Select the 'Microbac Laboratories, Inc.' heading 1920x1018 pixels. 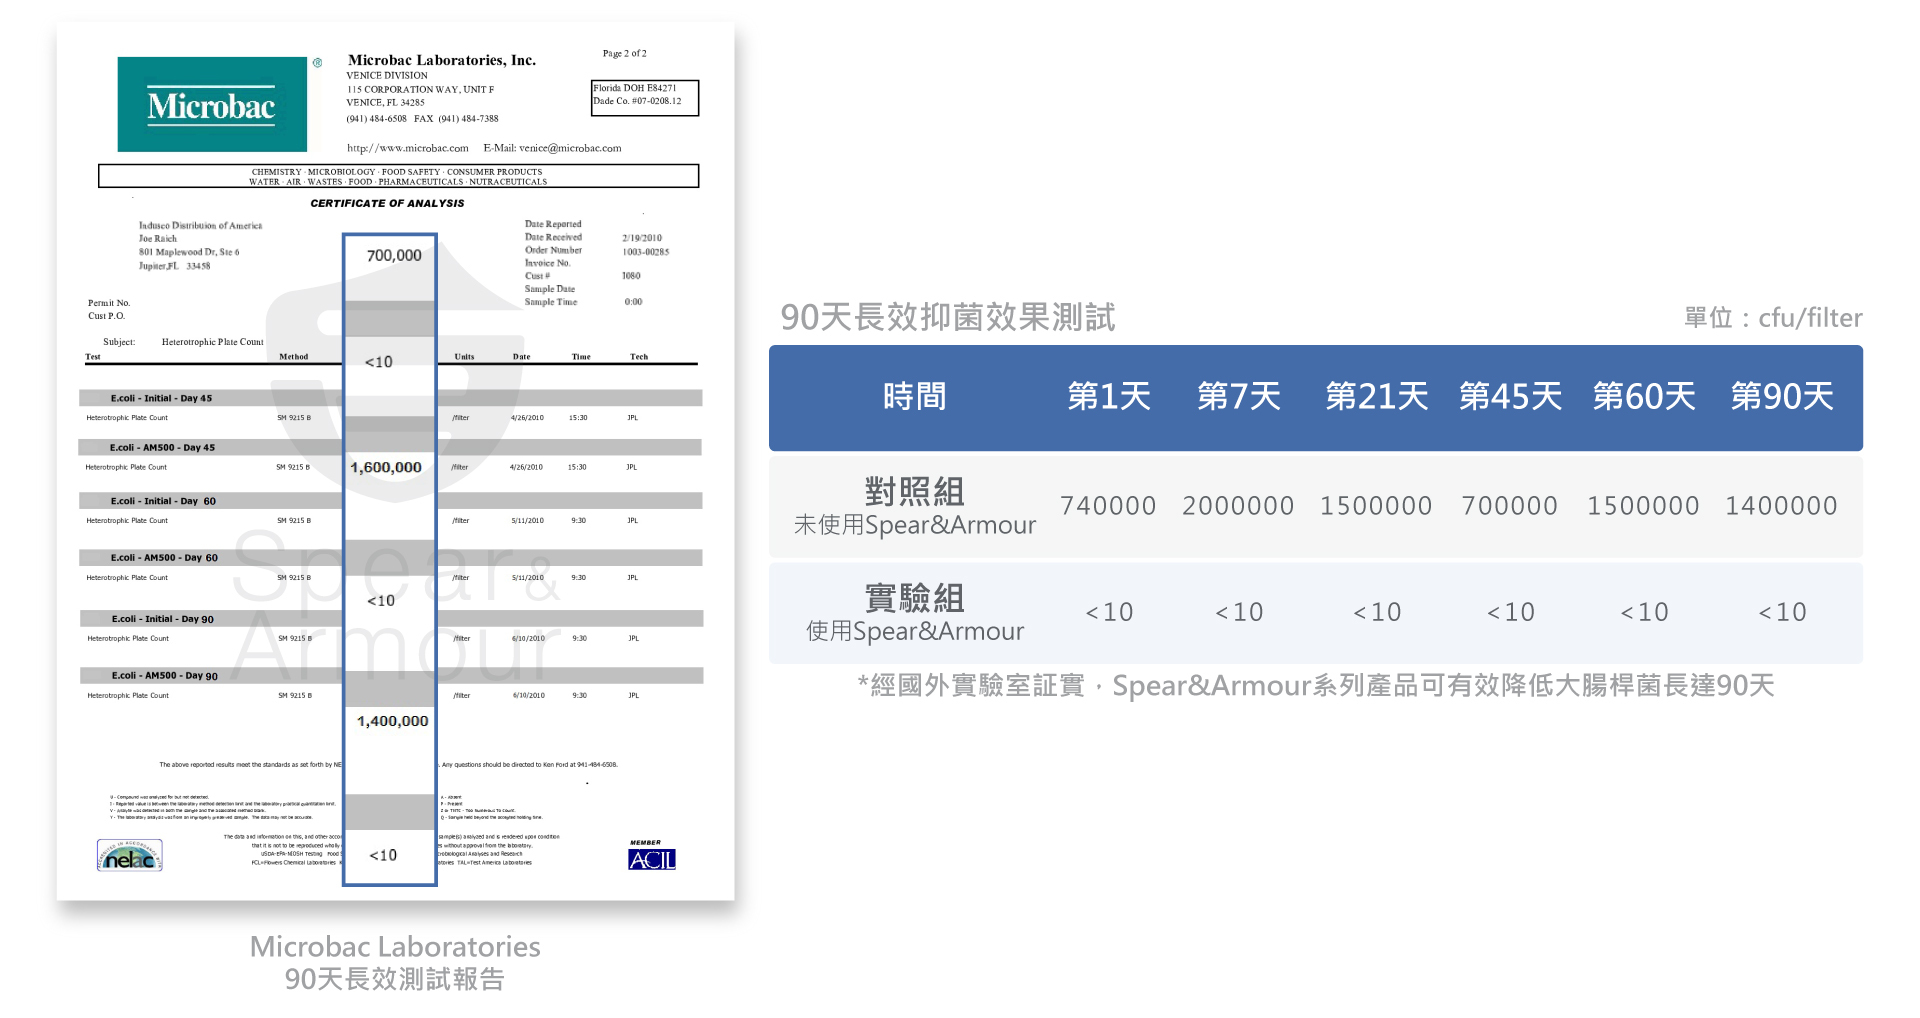point(442,60)
